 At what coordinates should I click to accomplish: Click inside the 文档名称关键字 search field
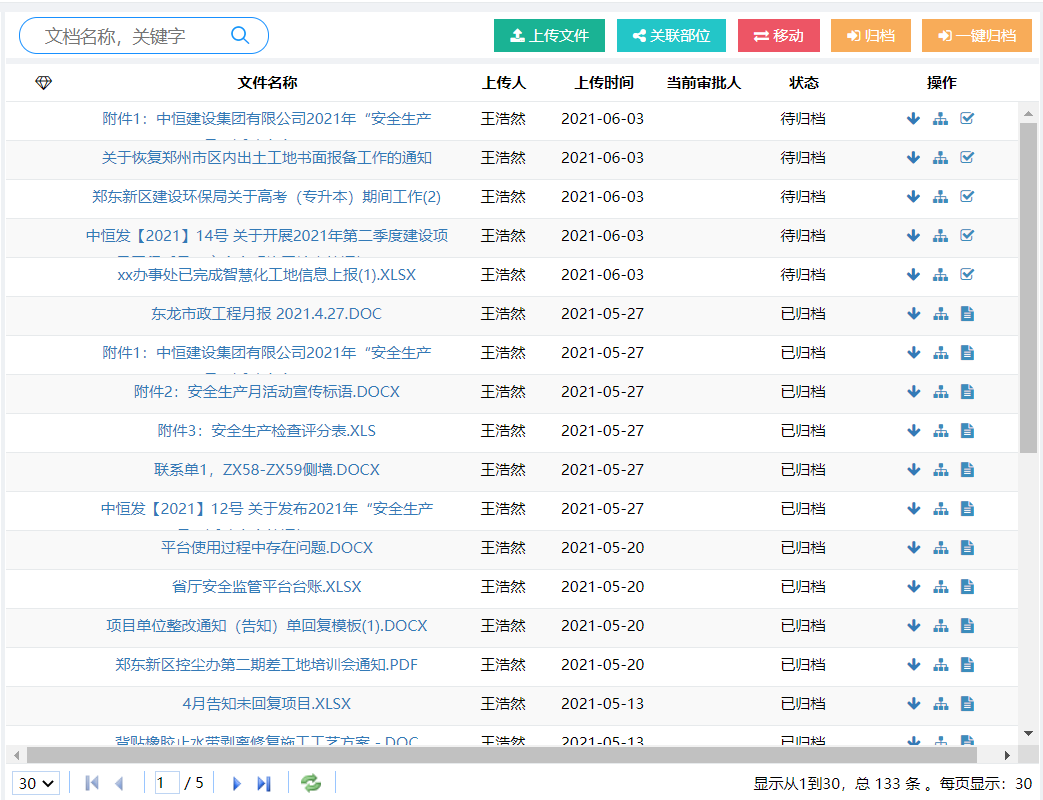(130, 34)
